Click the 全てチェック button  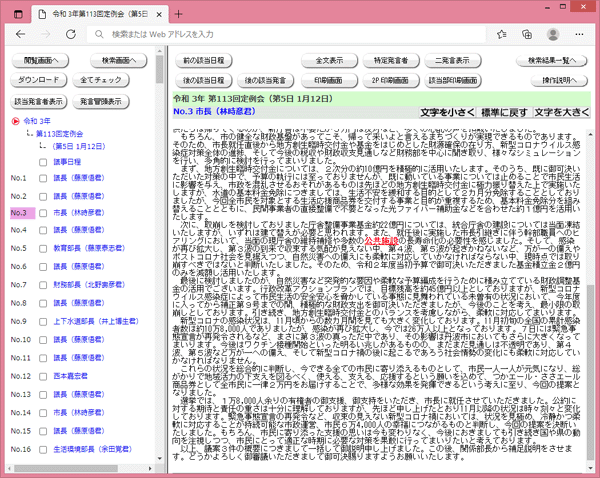(x=101, y=80)
